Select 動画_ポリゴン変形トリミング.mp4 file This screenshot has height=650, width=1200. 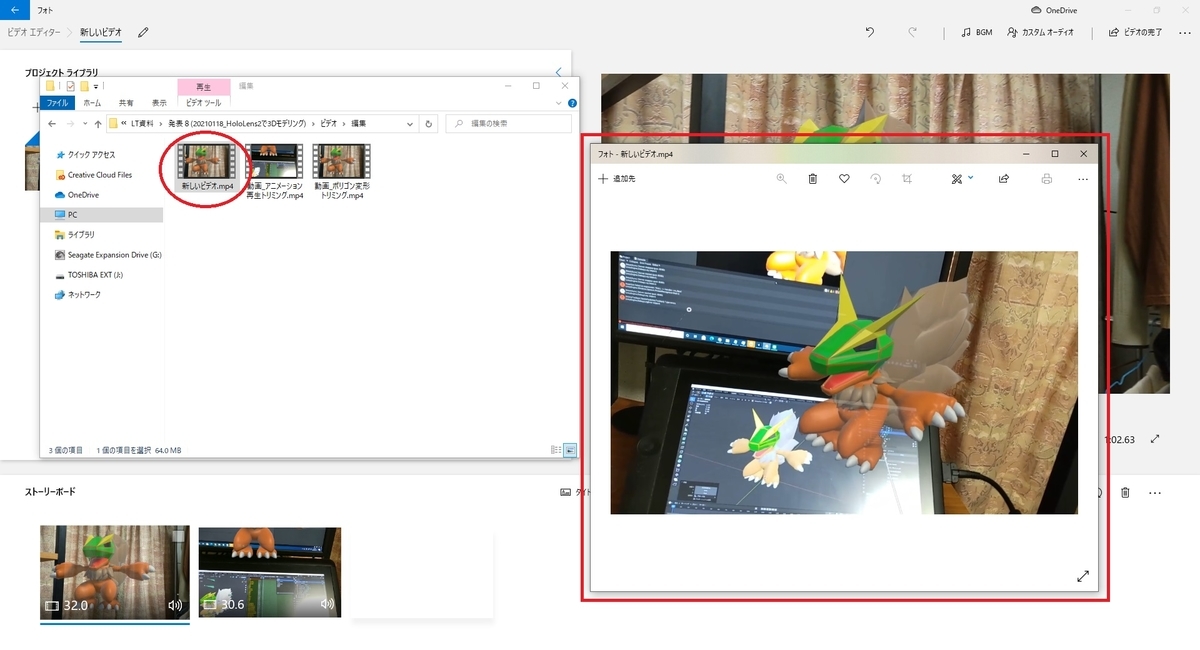[341, 171]
